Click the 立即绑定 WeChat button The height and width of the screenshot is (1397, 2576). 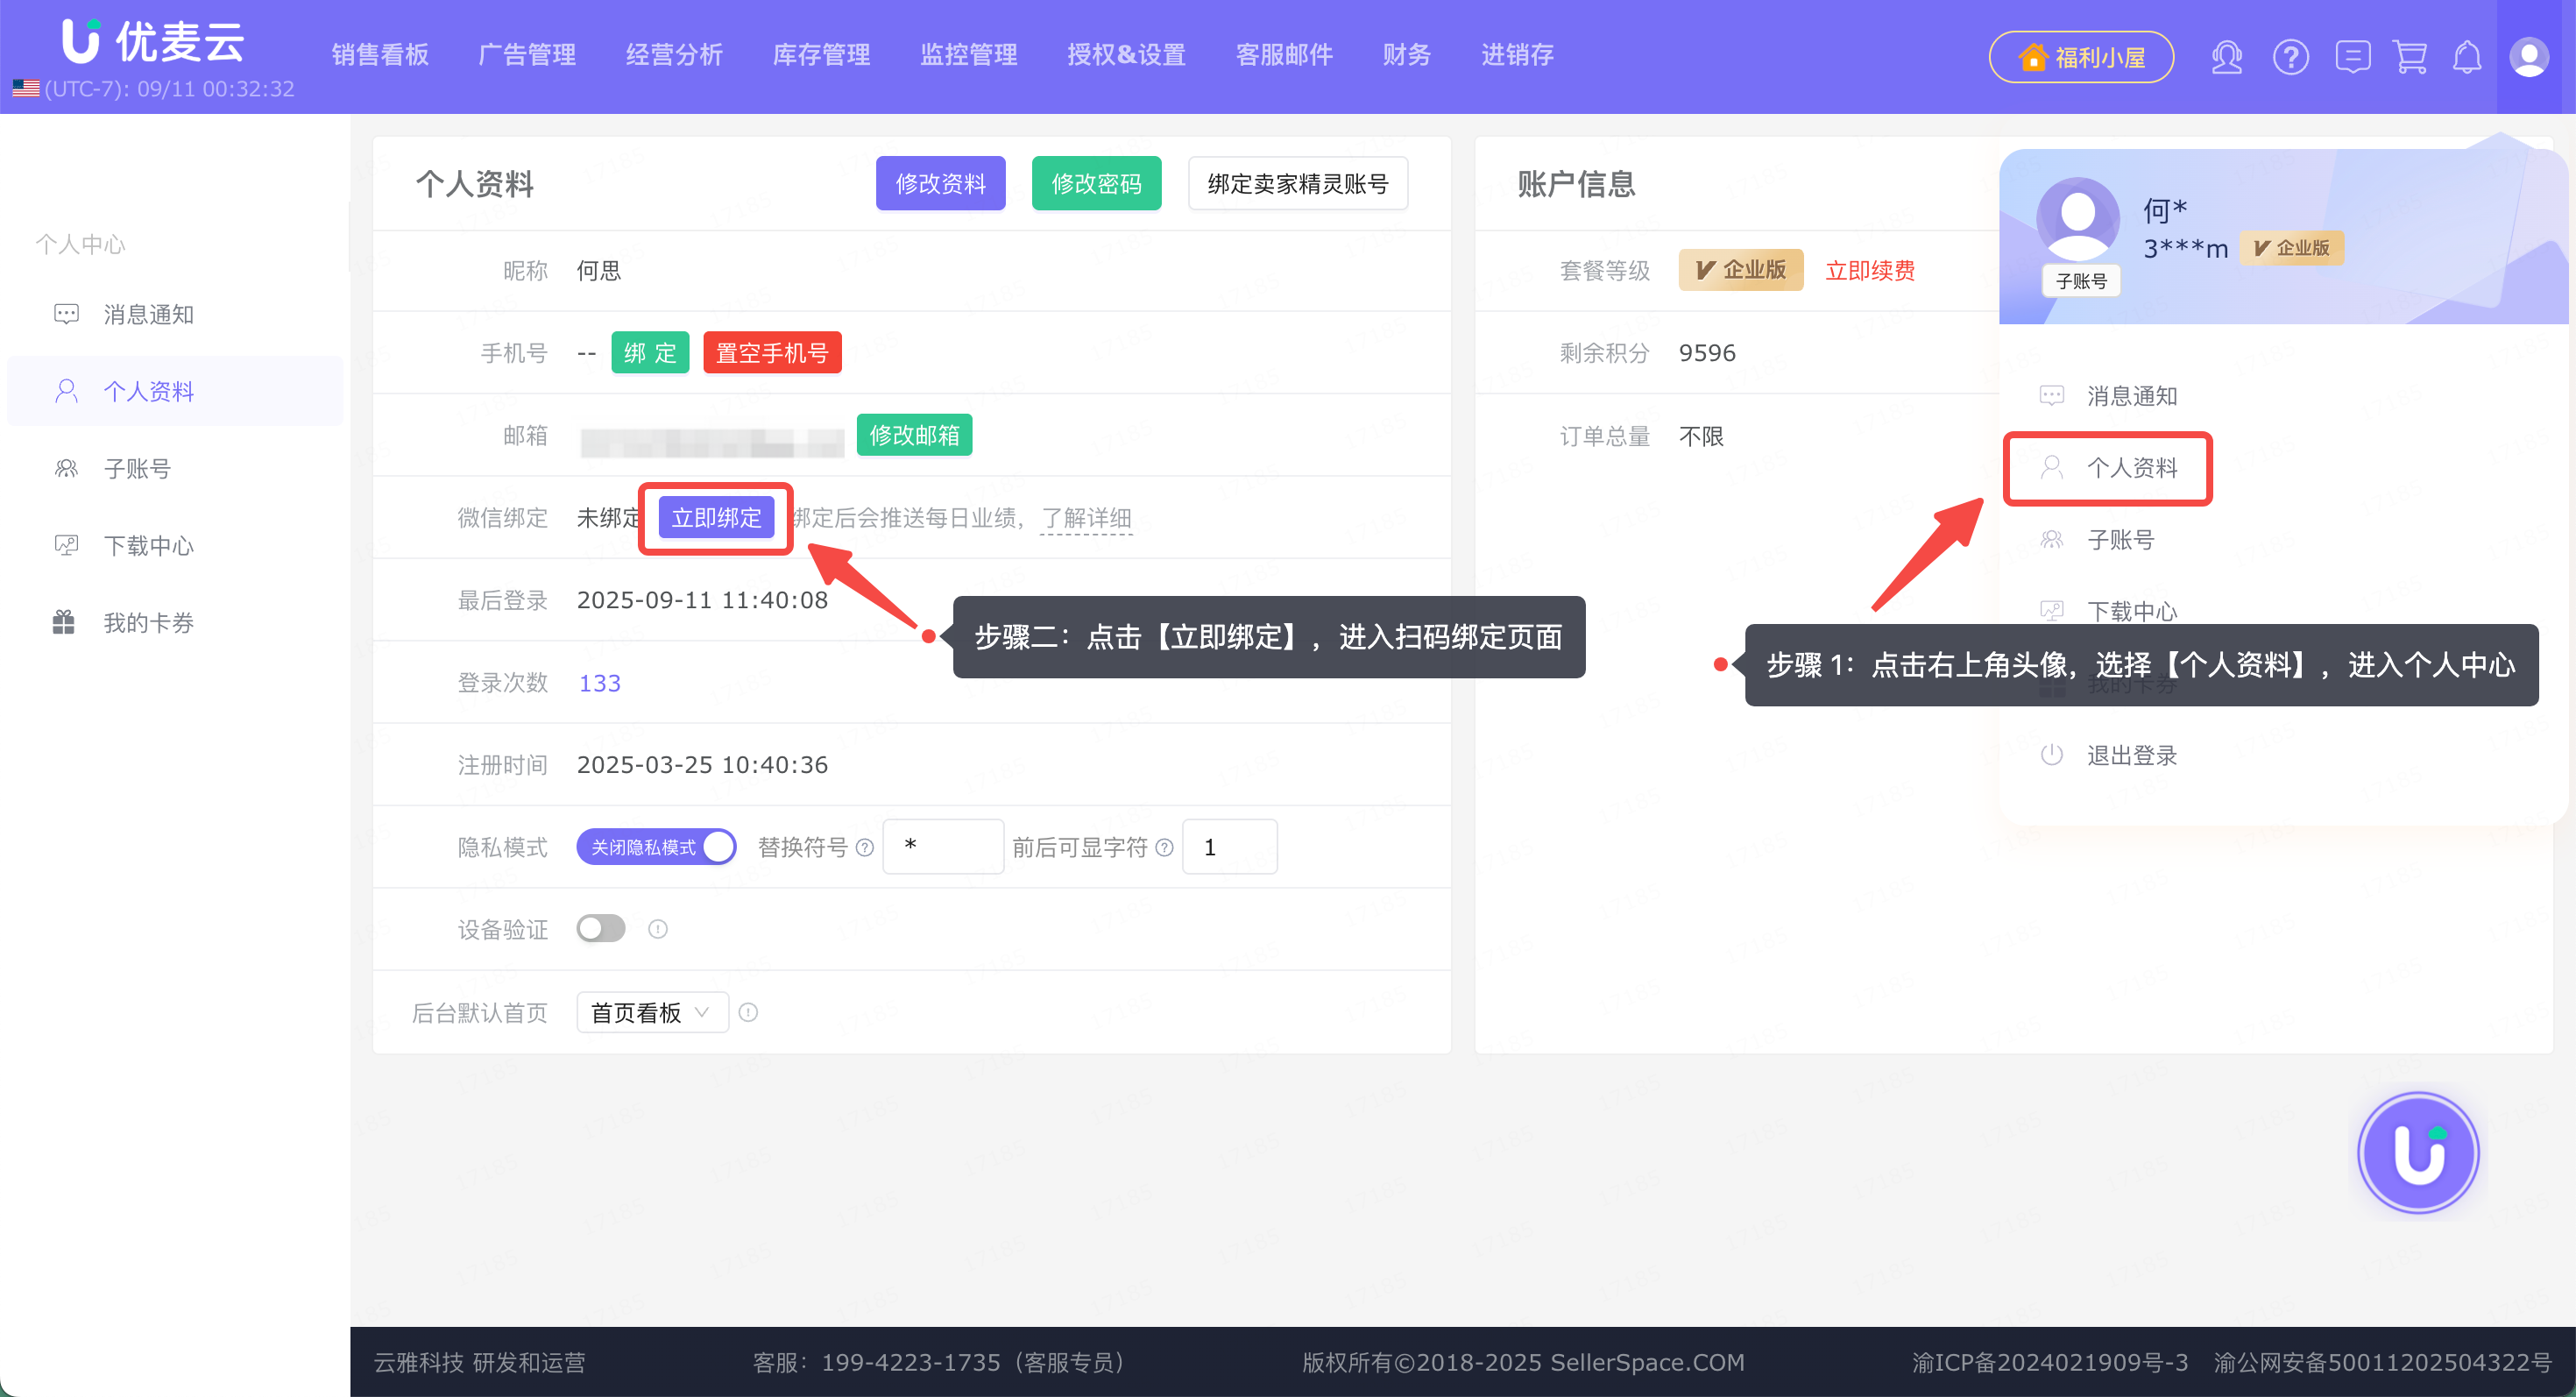click(x=716, y=518)
